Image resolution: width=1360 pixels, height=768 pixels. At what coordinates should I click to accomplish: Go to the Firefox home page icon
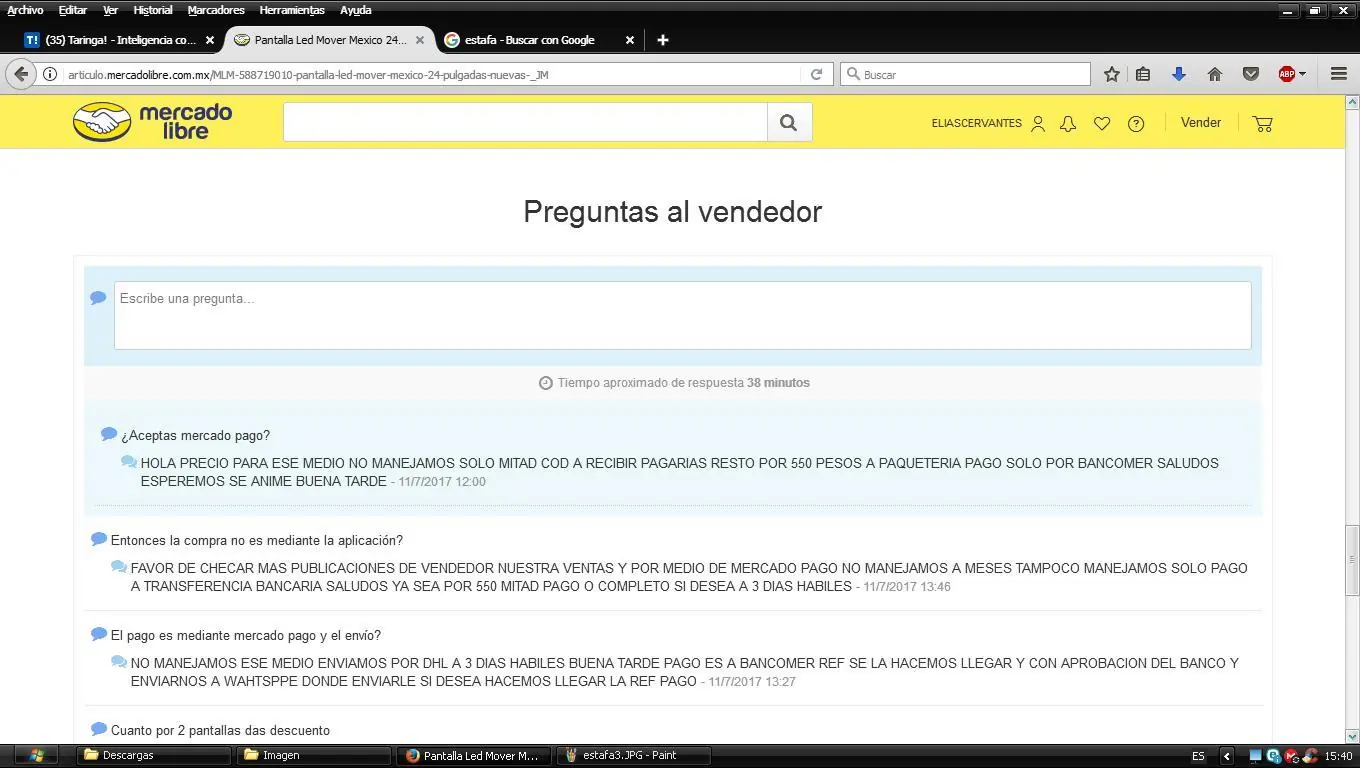pyautogui.click(x=1215, y=74)
